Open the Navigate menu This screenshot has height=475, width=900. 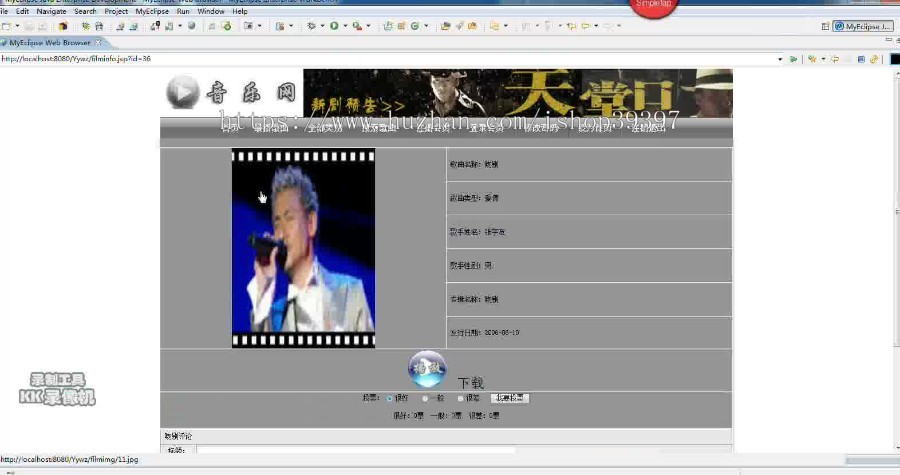(51, 11)
